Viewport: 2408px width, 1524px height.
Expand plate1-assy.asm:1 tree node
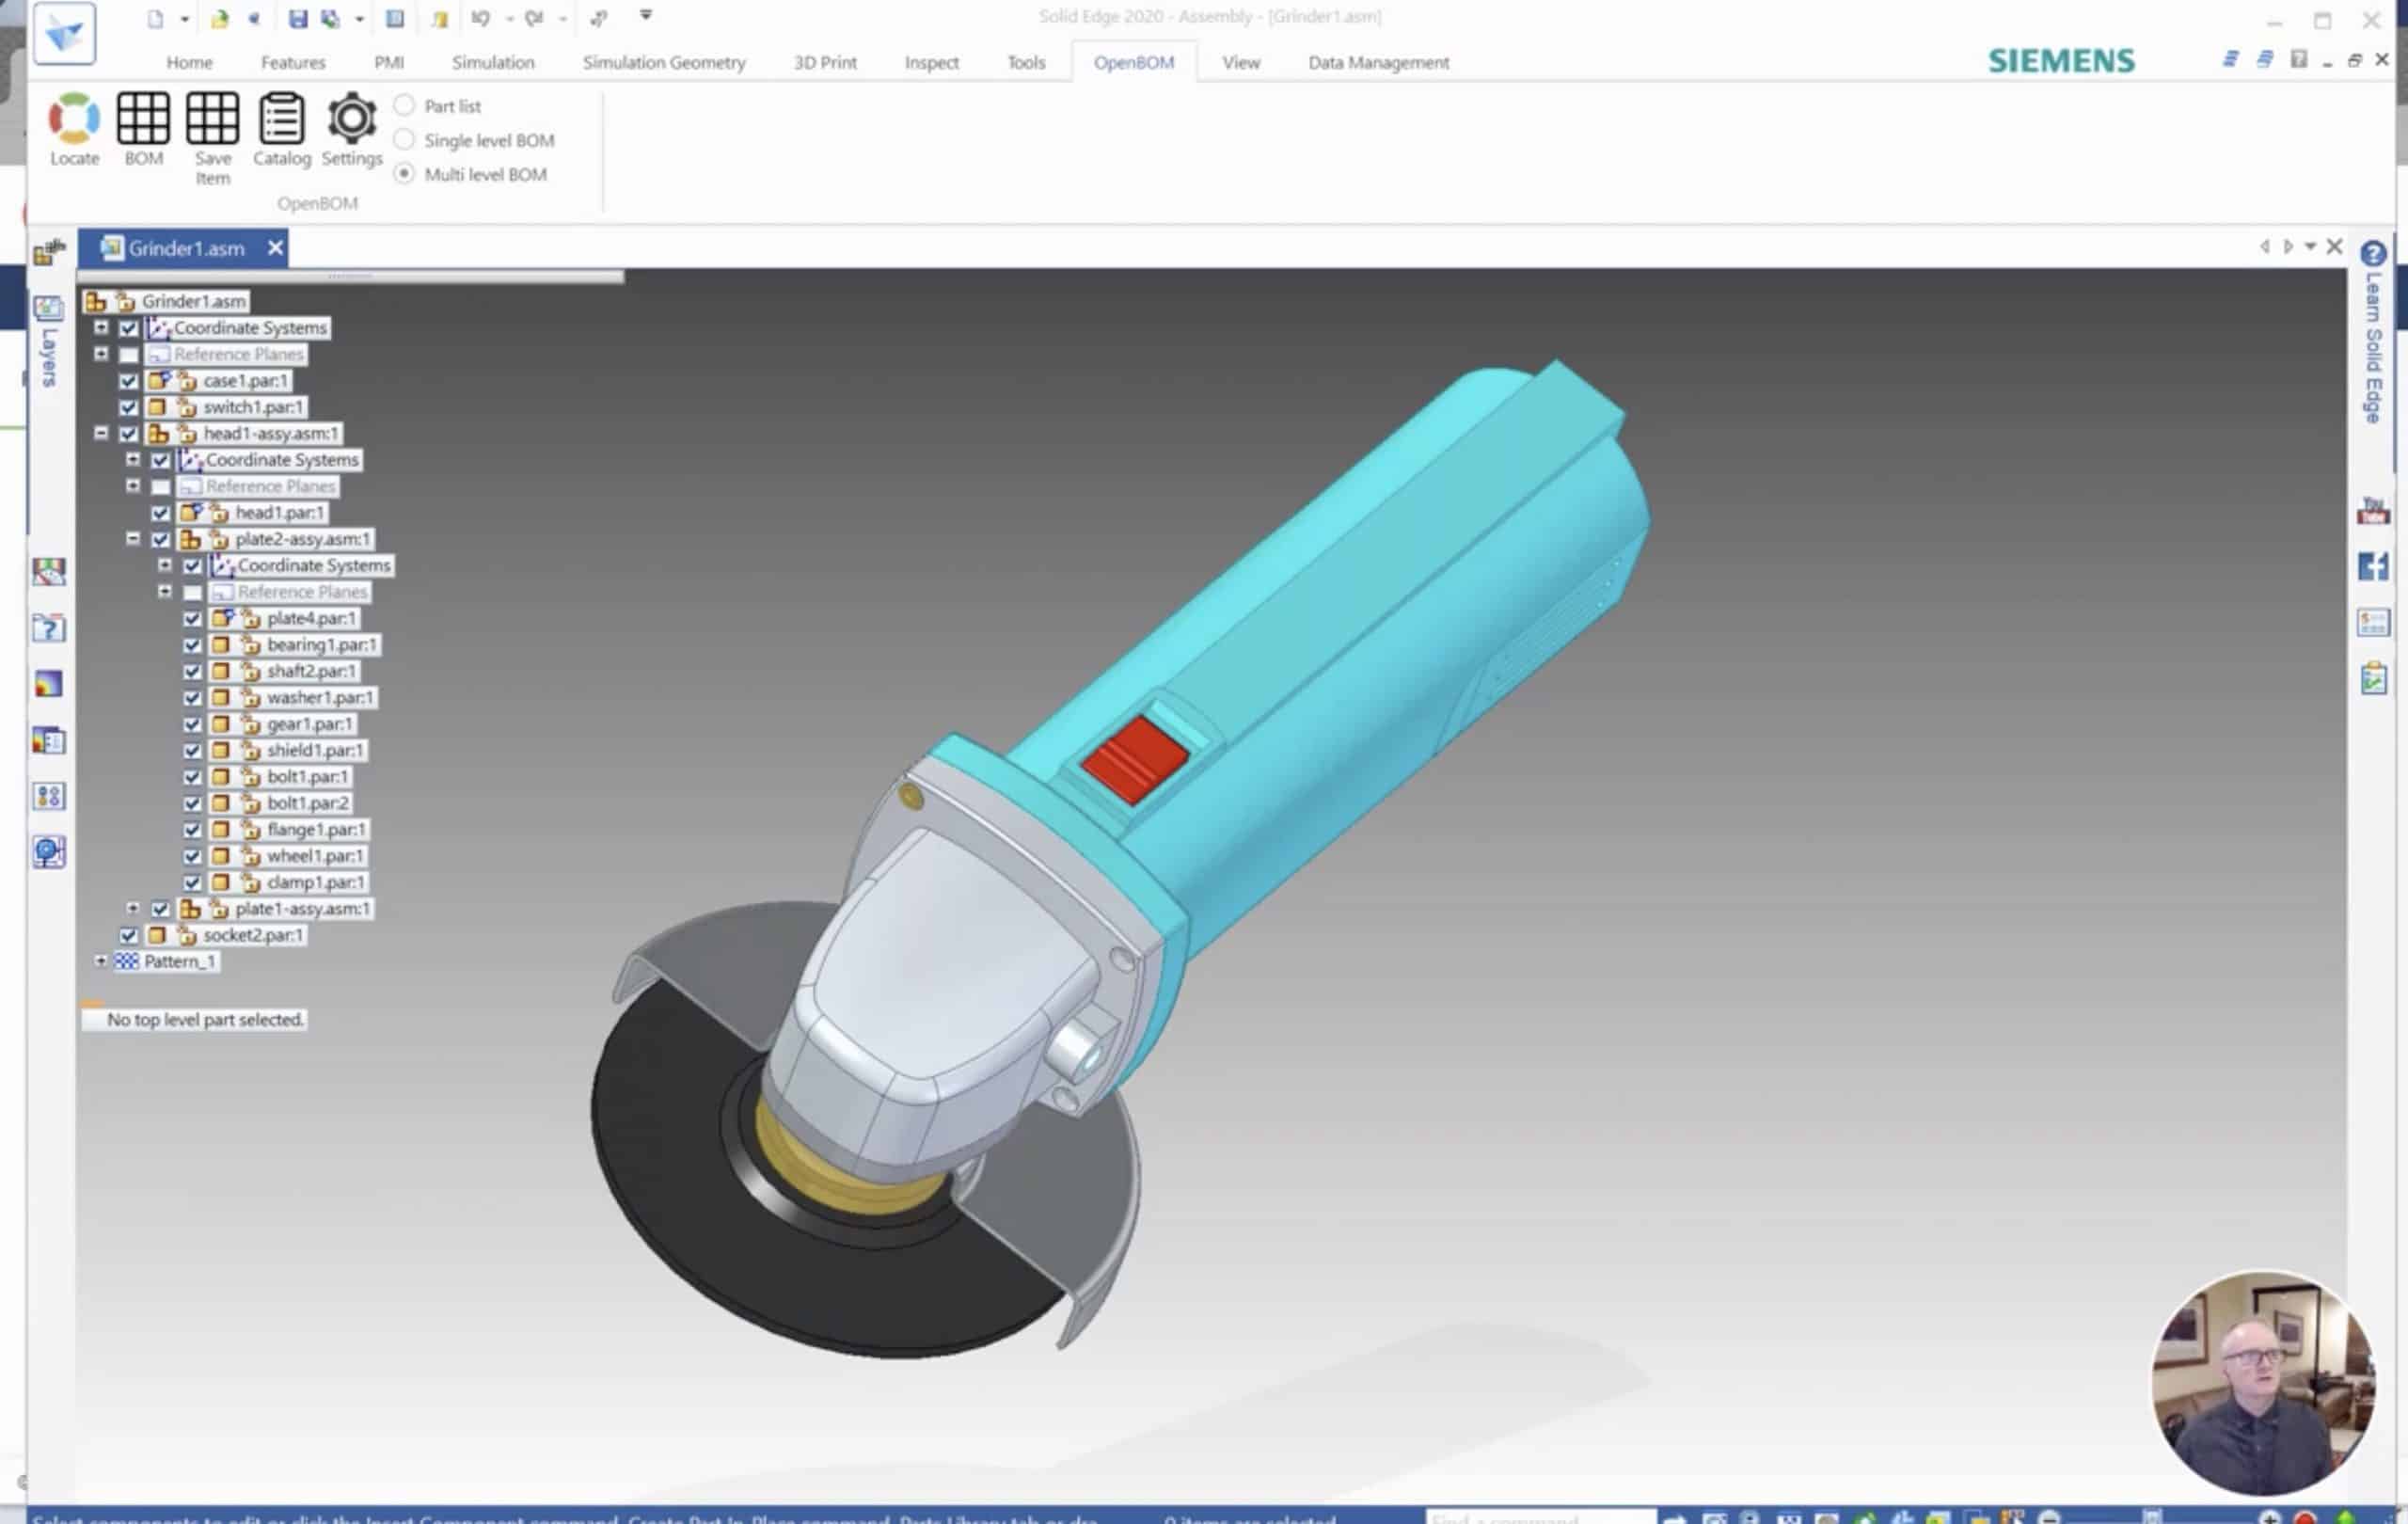tap(133, 908)
